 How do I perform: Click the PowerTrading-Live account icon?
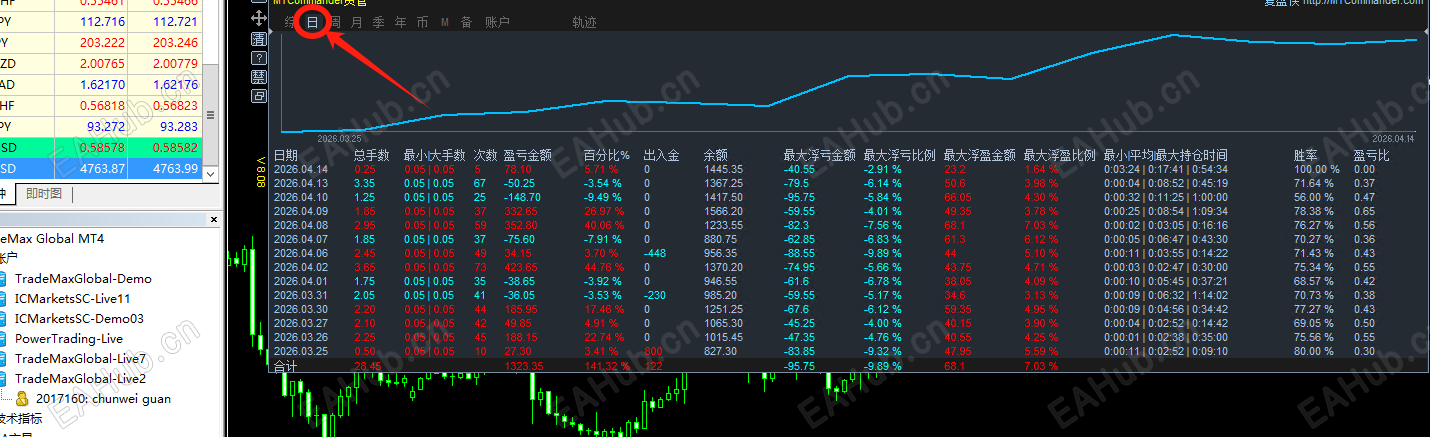pos(5,338)
